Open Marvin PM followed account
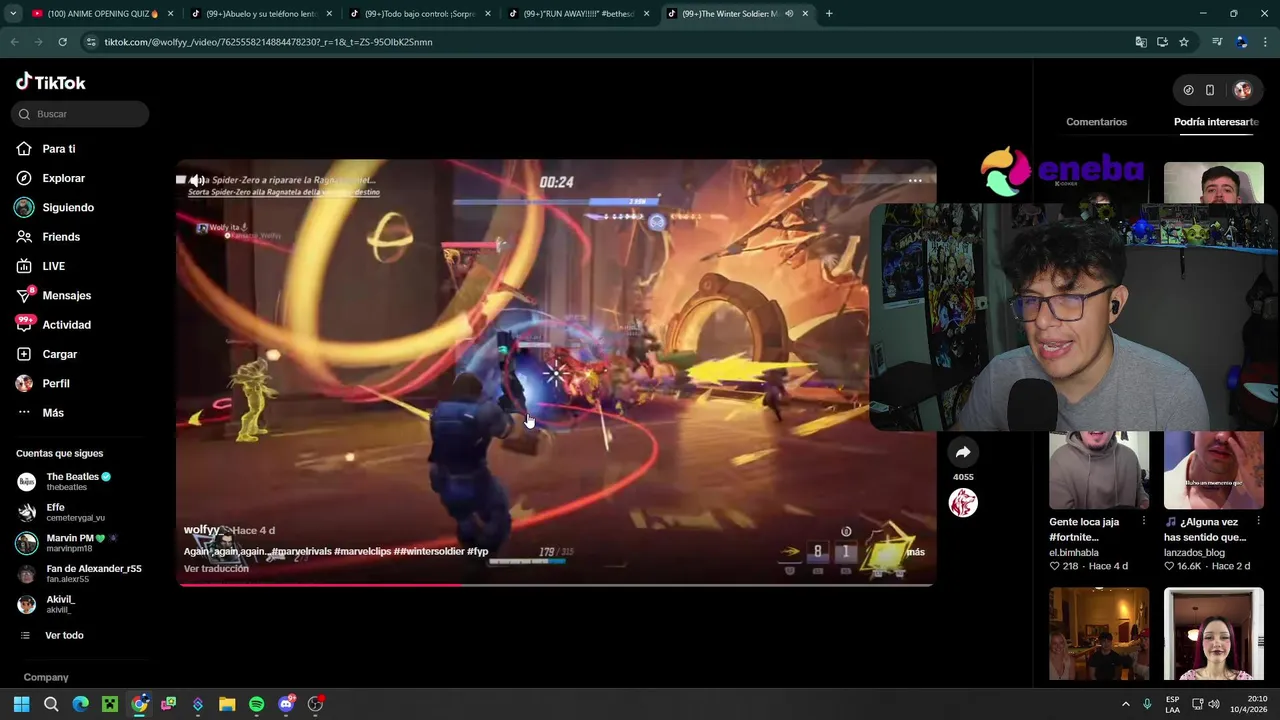 pyautogui.click(x=78, y=543)
